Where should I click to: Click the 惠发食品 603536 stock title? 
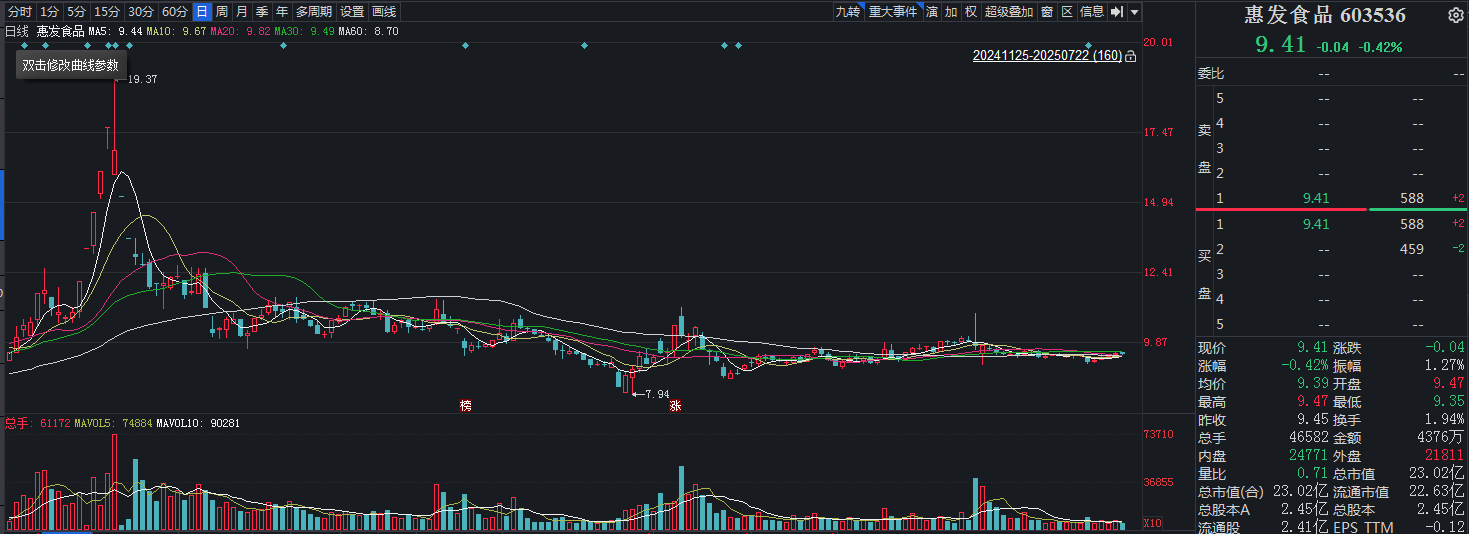[1324, 15]
